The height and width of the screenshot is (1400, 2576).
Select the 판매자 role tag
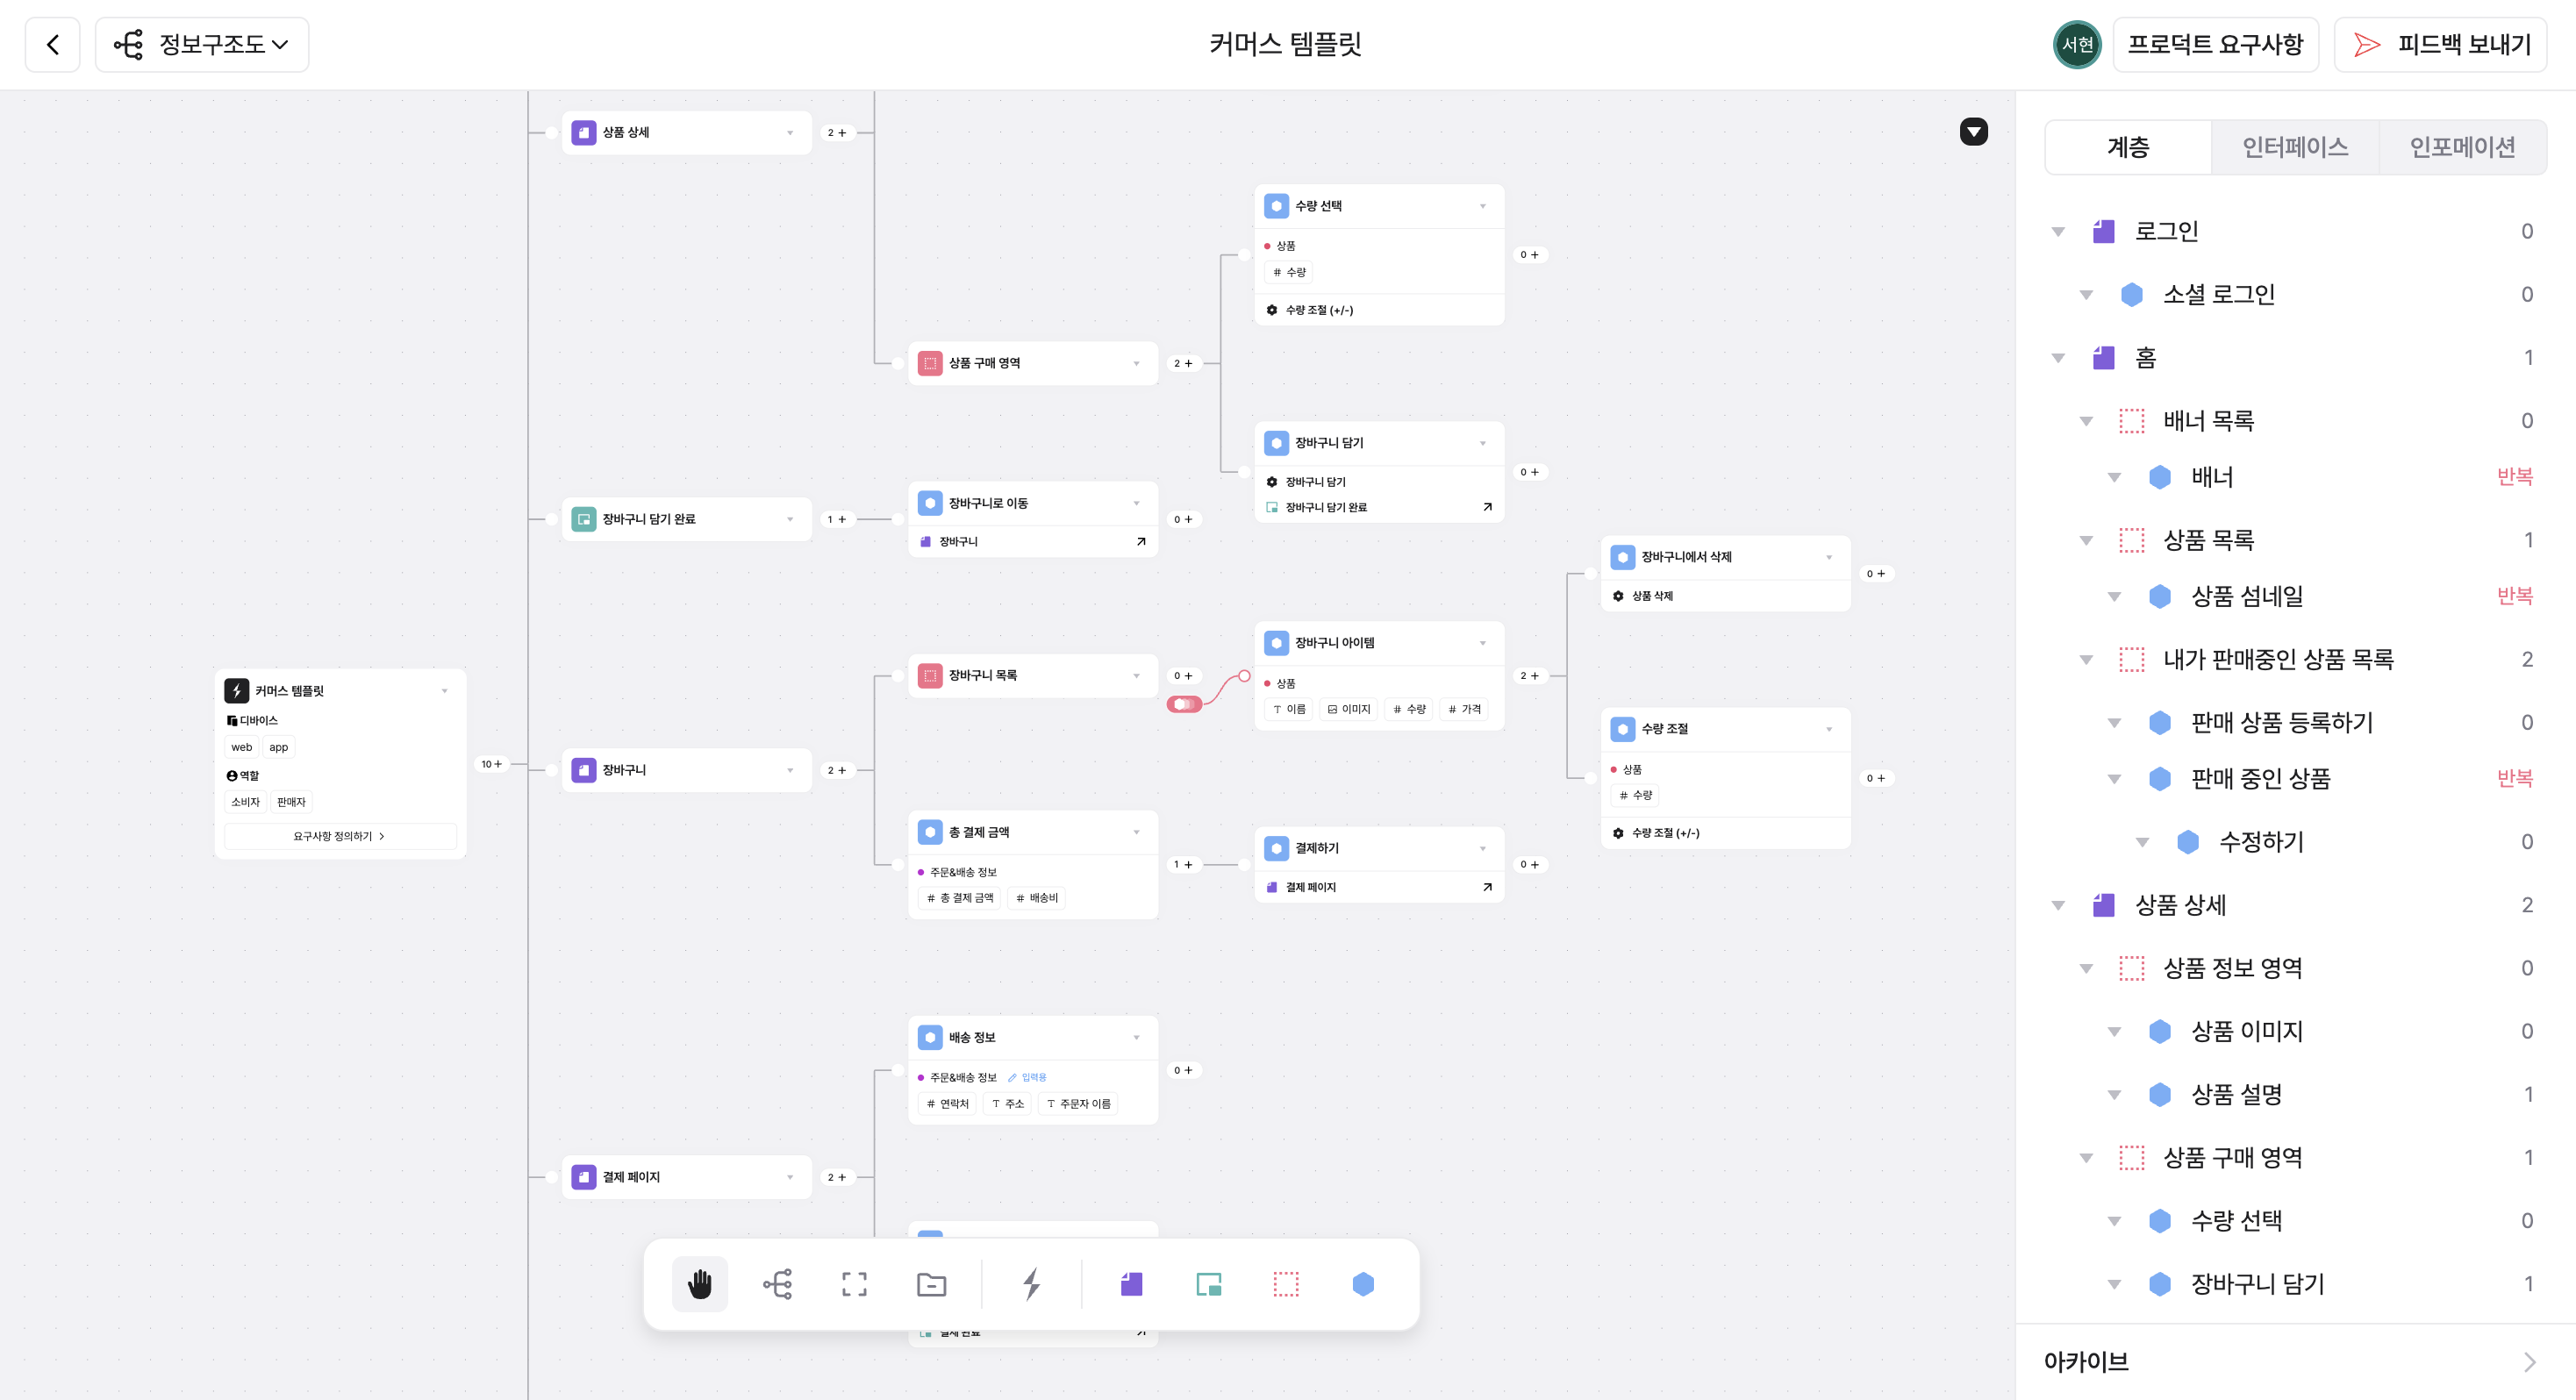[291, 802]
